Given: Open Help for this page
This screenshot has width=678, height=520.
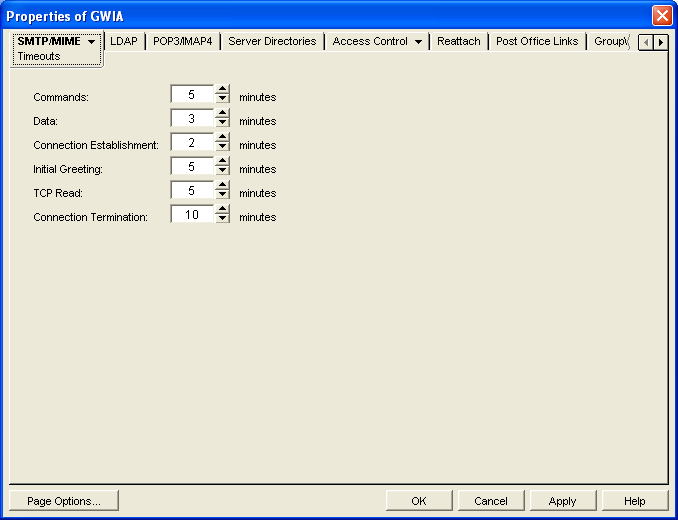Looking at the screenshot, I should pos(634,501).
